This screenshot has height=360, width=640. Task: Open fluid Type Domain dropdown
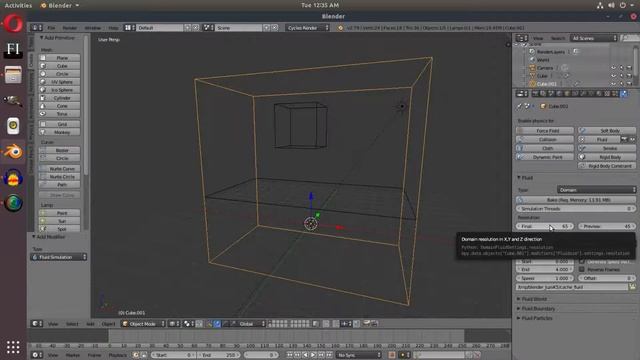point(596,190)
